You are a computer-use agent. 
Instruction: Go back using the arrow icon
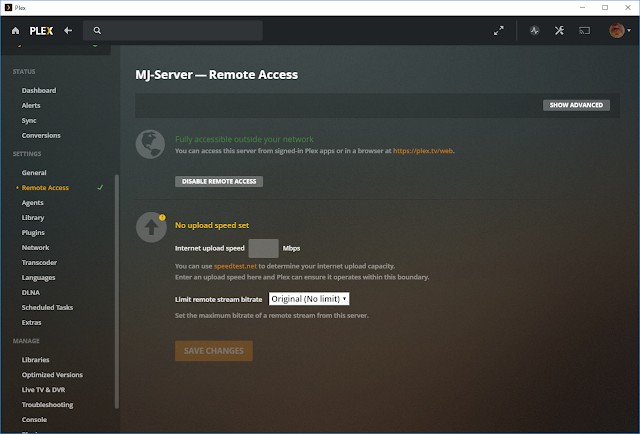pos(68,31)
